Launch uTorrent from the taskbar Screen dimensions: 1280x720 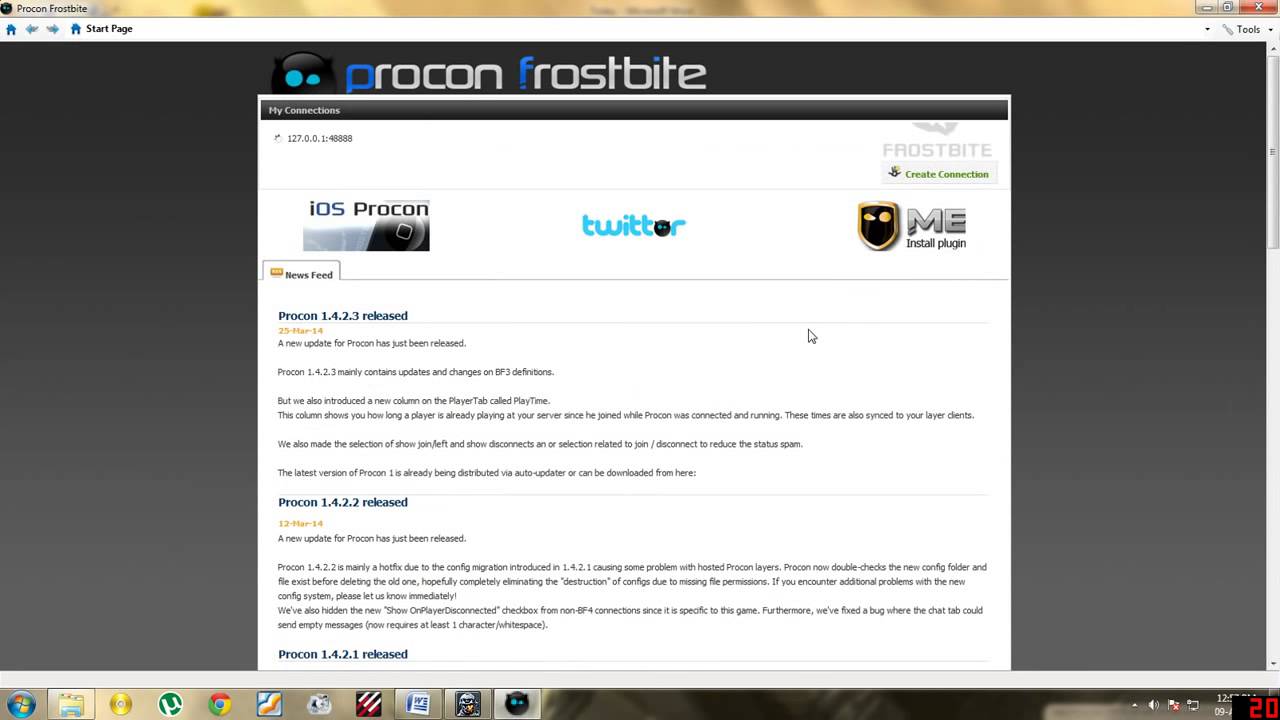(170, 705)
